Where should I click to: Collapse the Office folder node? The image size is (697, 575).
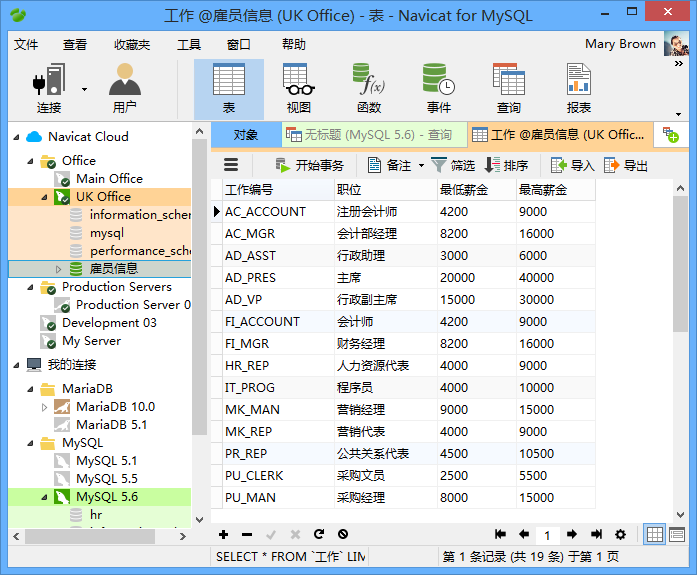click(30, 161)
